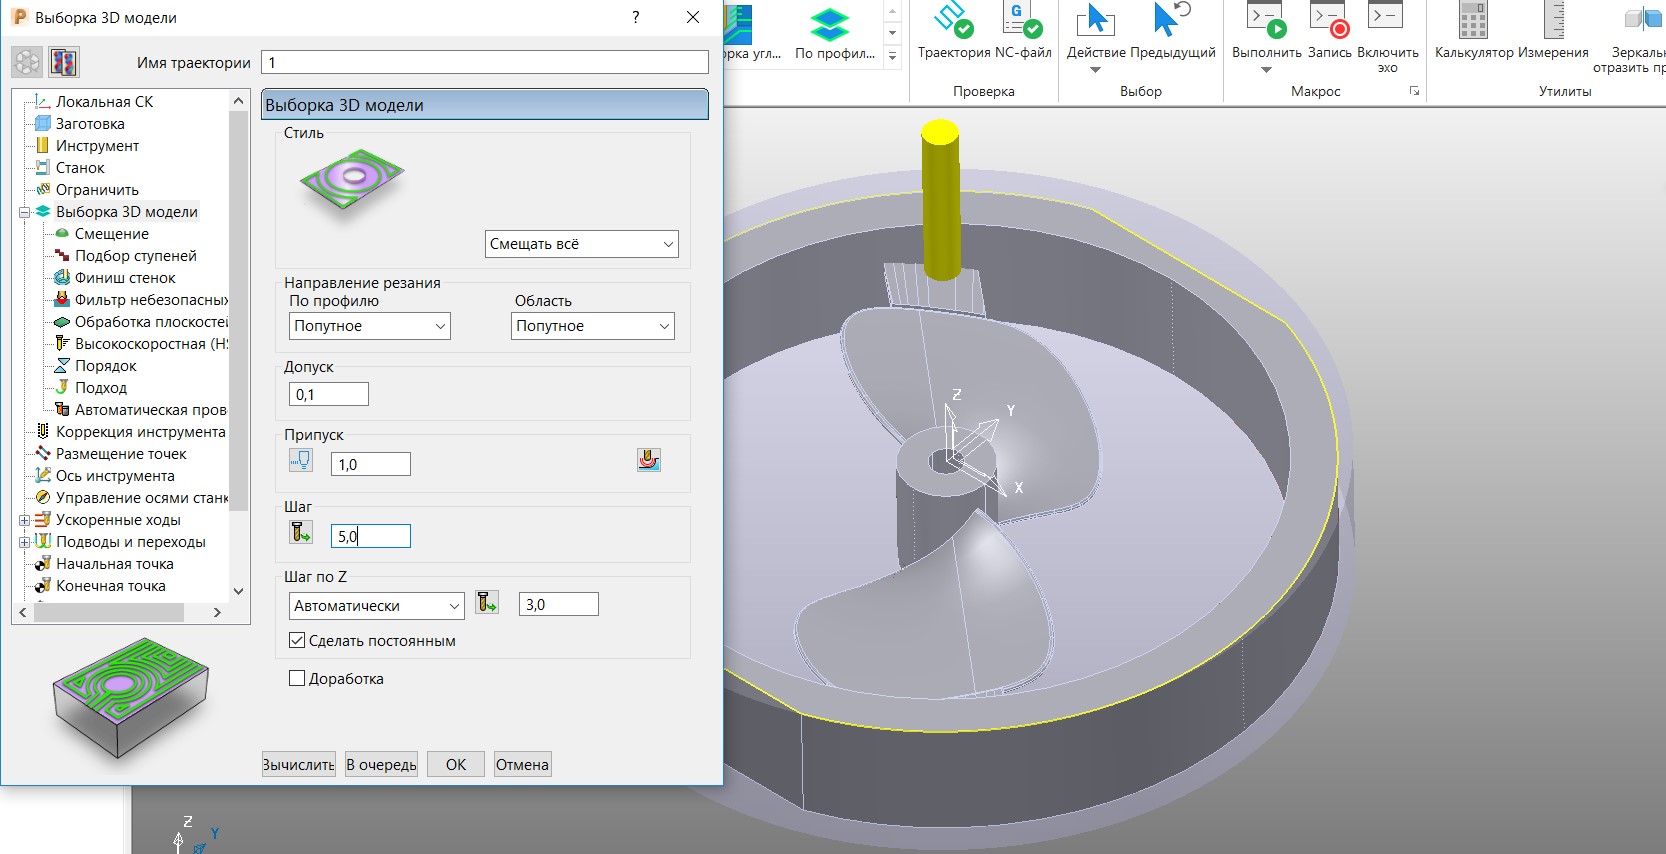This screenshot has width=1666, height=854.
Task: Open Коррекция инструмента page
Action: click(x=140, y=431)
